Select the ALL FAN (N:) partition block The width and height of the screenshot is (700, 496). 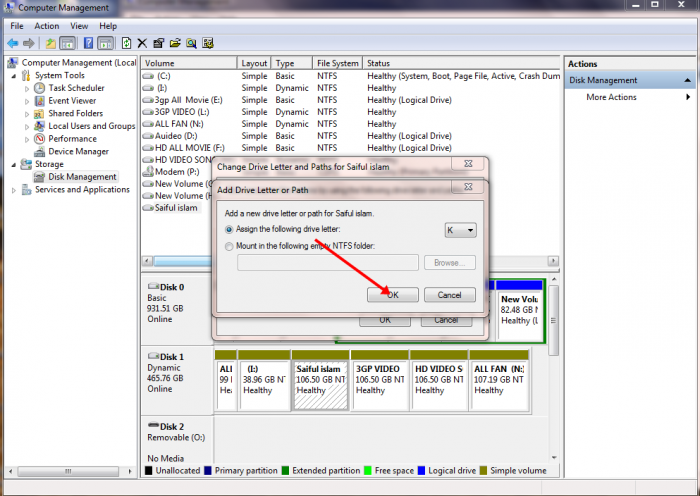pyautogui.click(x=499, y=380)
